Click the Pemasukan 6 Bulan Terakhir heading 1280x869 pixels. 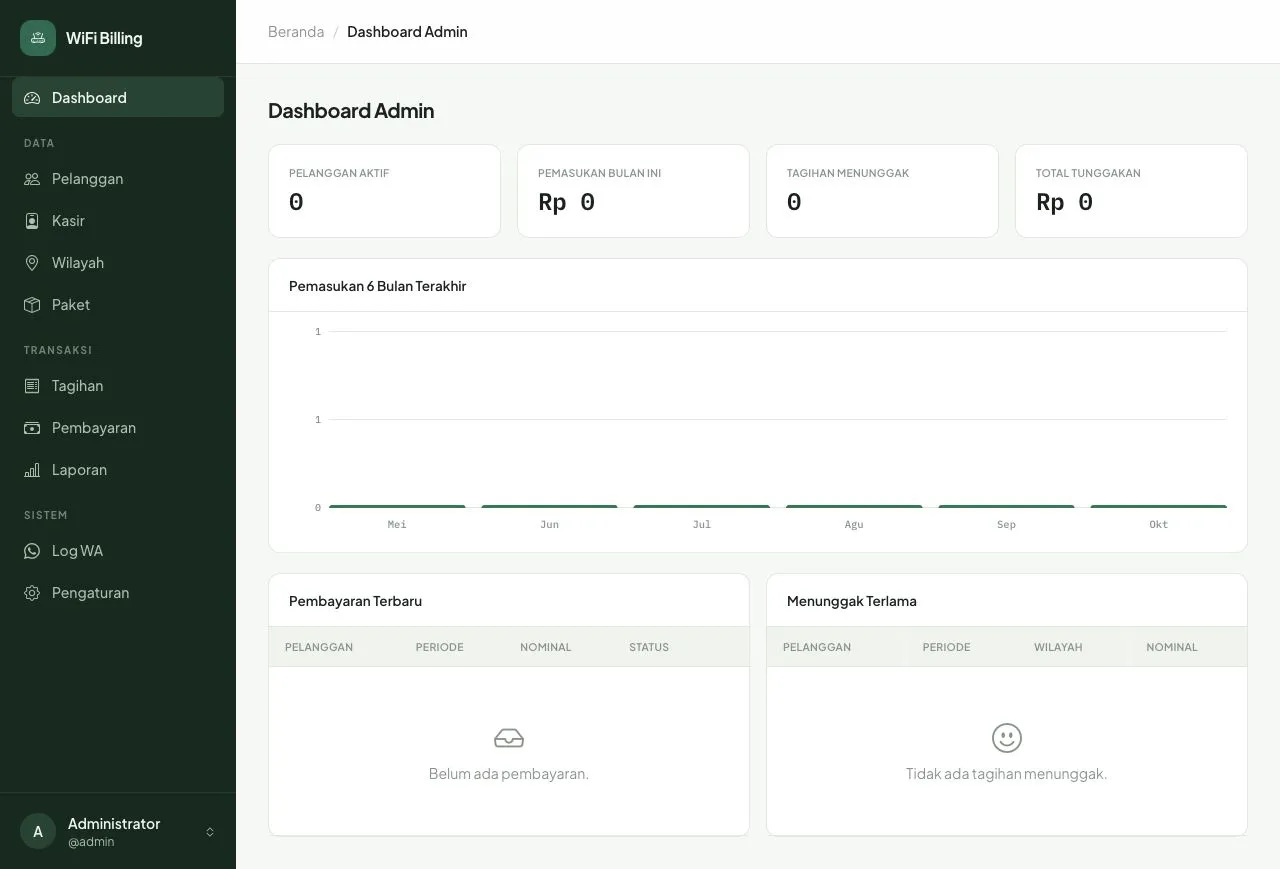(x=378, y=286)
